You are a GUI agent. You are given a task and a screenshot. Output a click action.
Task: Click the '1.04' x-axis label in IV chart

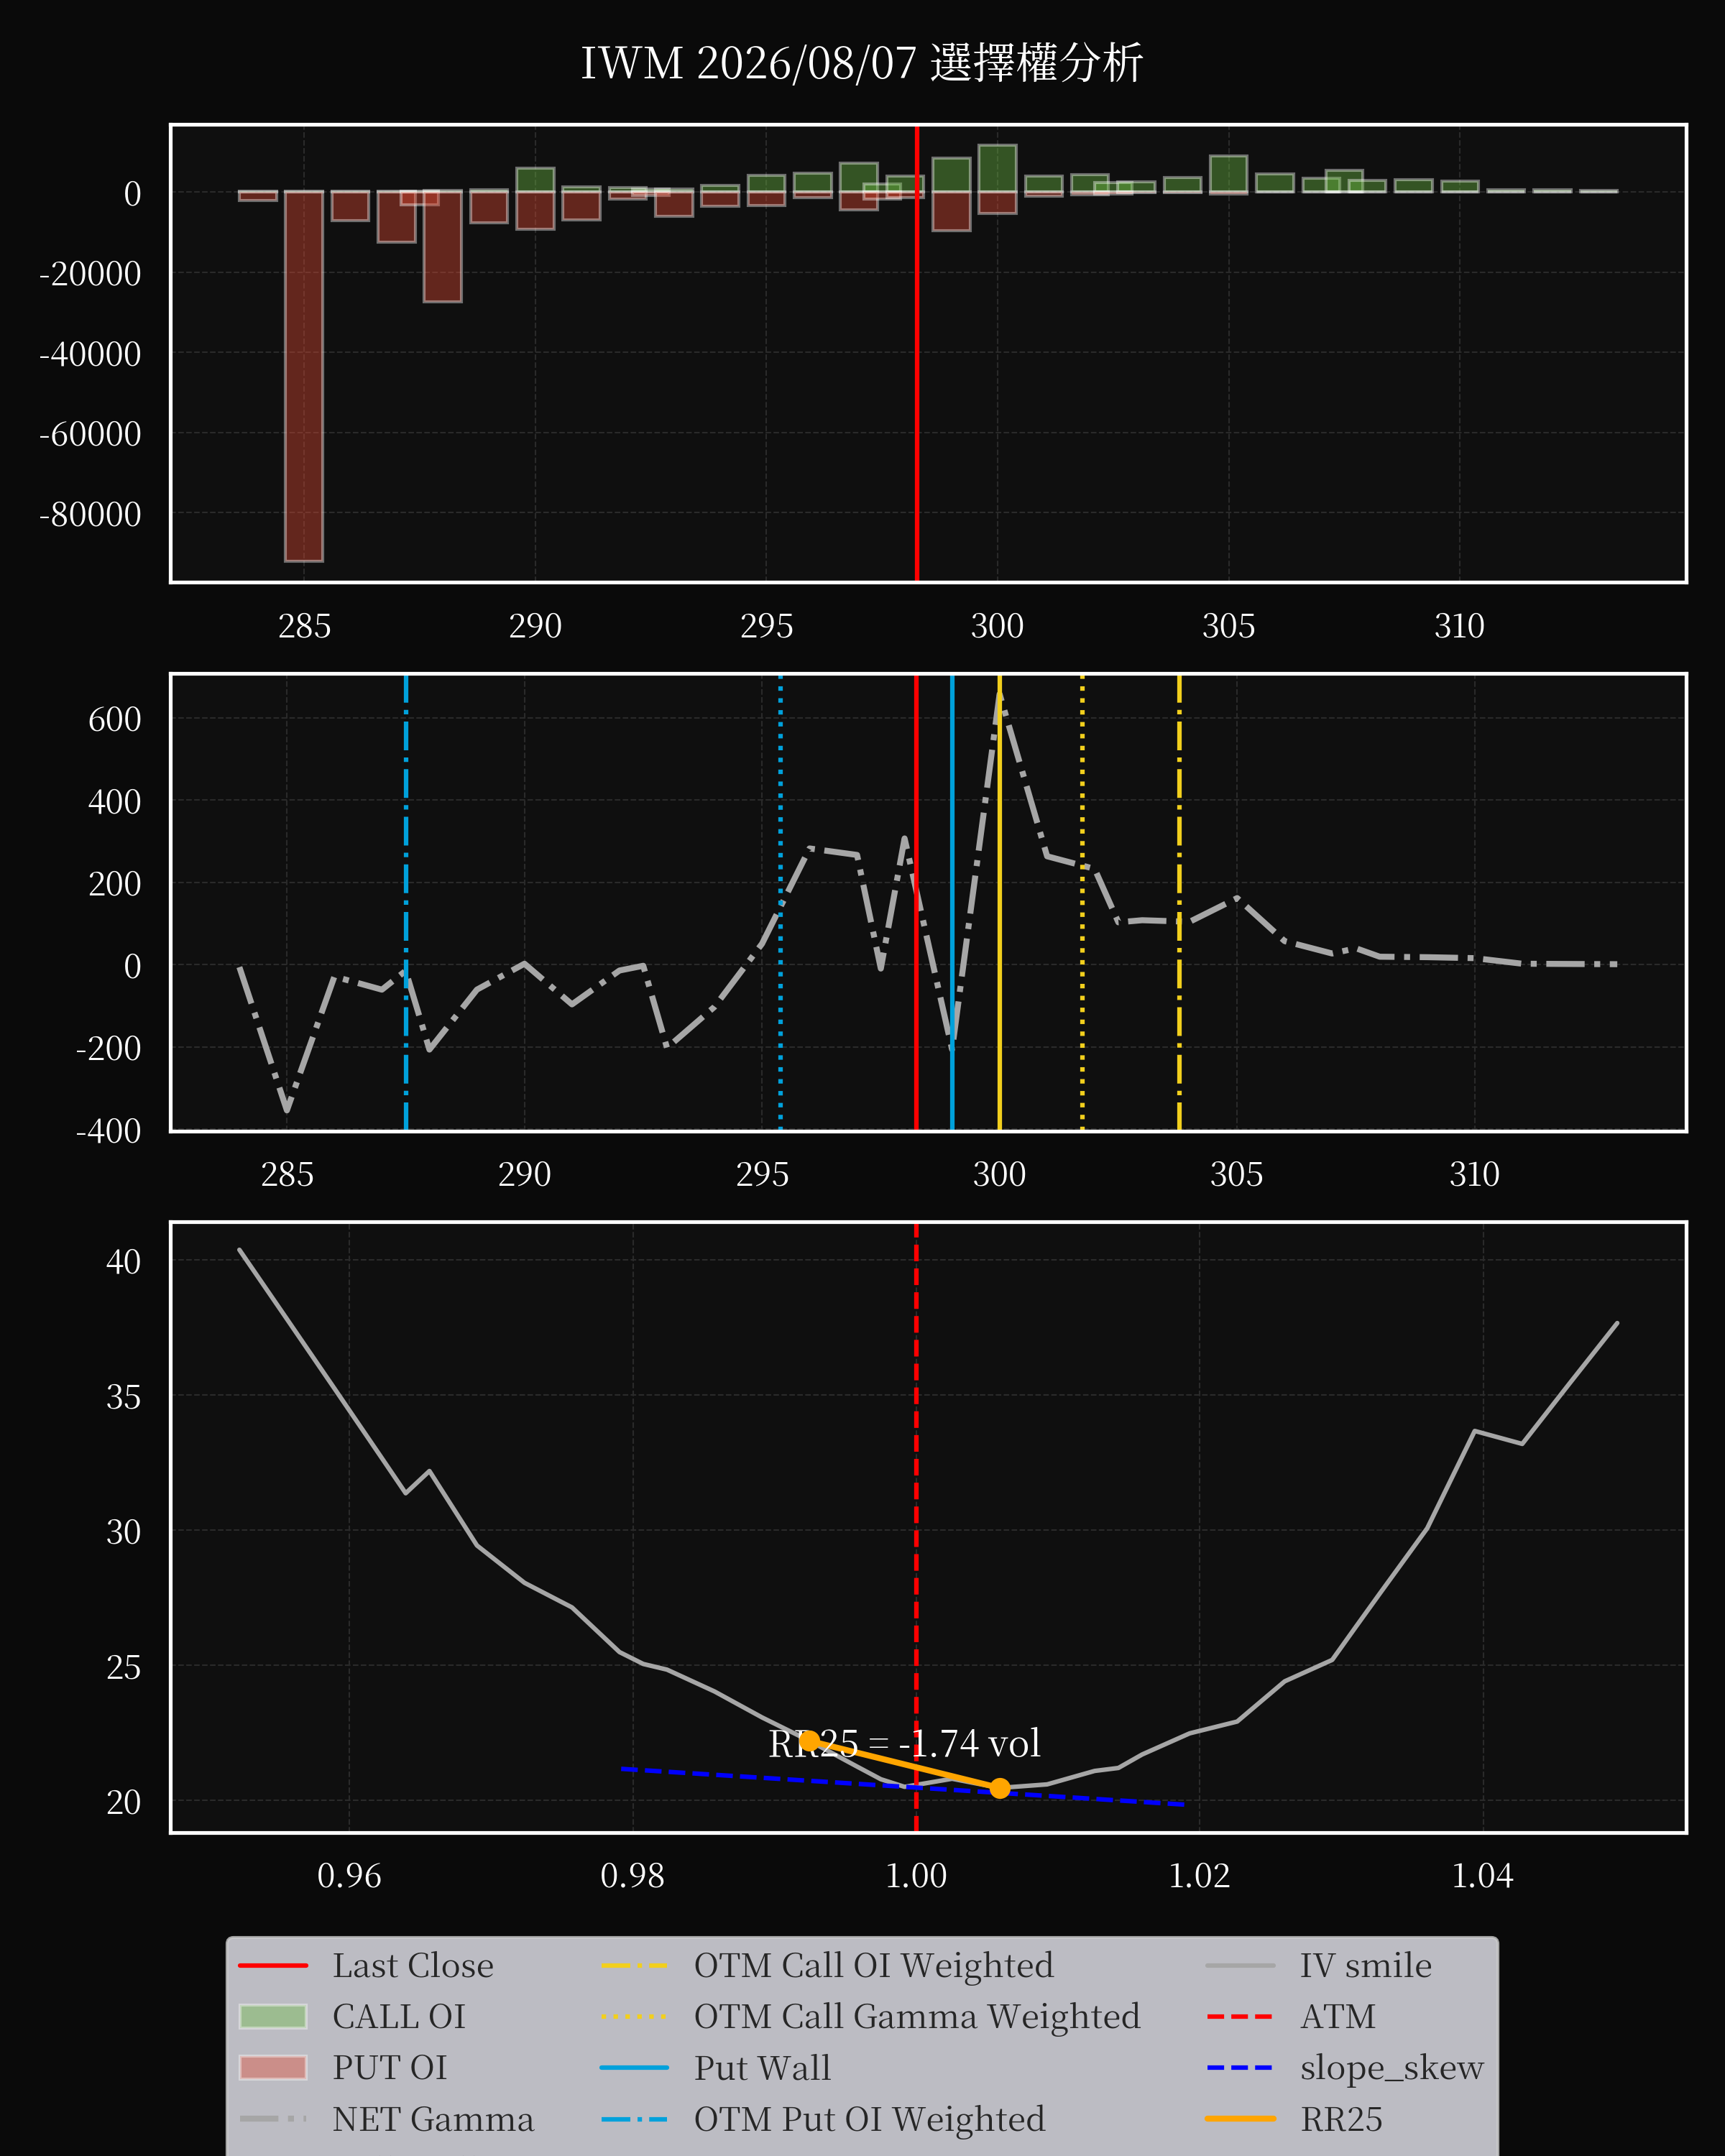pyautogui.click(x=1482, y=1875)
